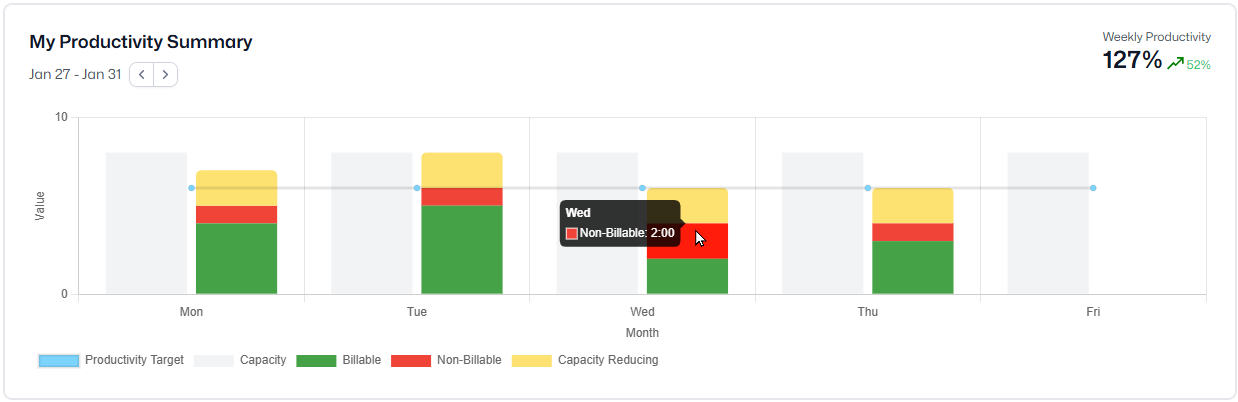
Task: Click the Productivity Target point on Friday
Action: pyautogui.click(x=1093, y=188)
